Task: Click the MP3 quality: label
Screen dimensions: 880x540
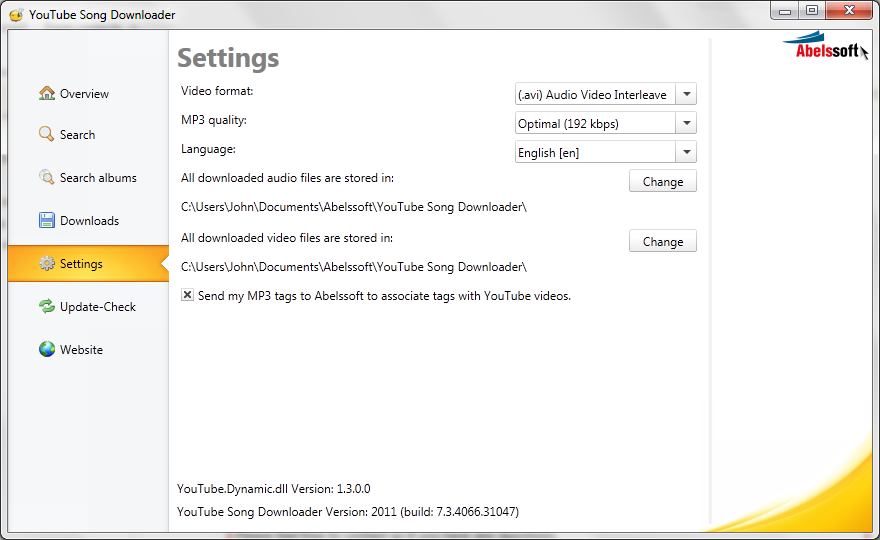Action: pyautogui.click(x=214, y=120)
